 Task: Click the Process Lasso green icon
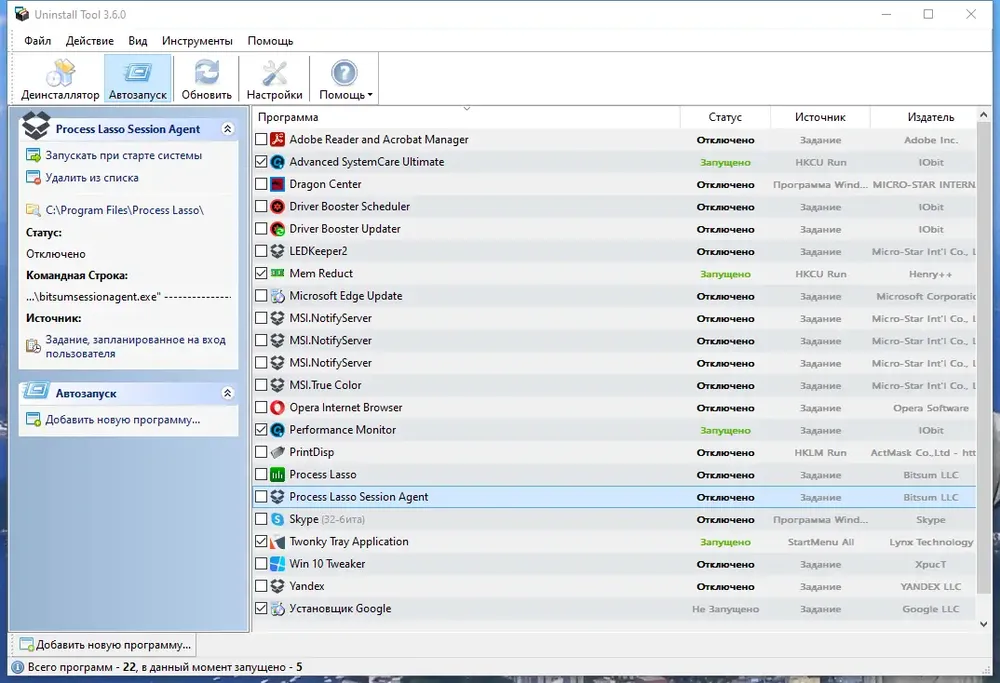coord(277,474)
